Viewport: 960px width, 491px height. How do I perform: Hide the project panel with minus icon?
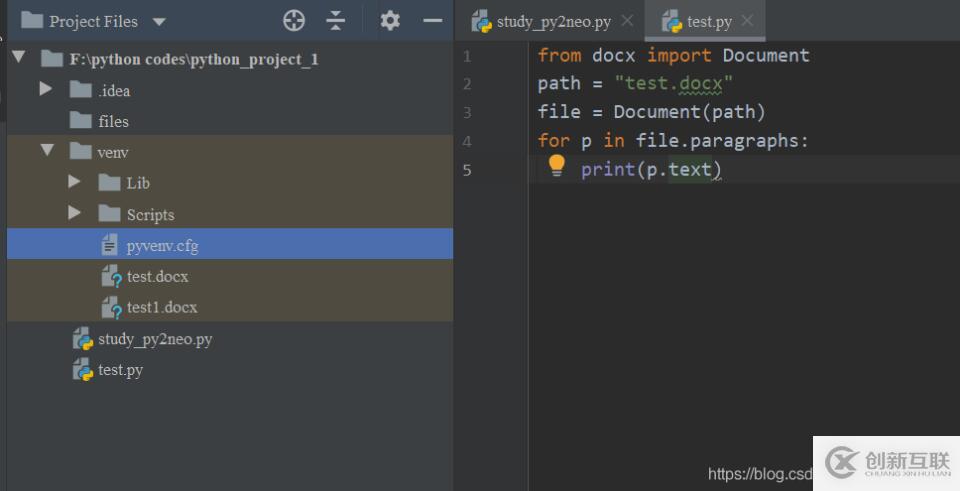[x=432, y=21]
